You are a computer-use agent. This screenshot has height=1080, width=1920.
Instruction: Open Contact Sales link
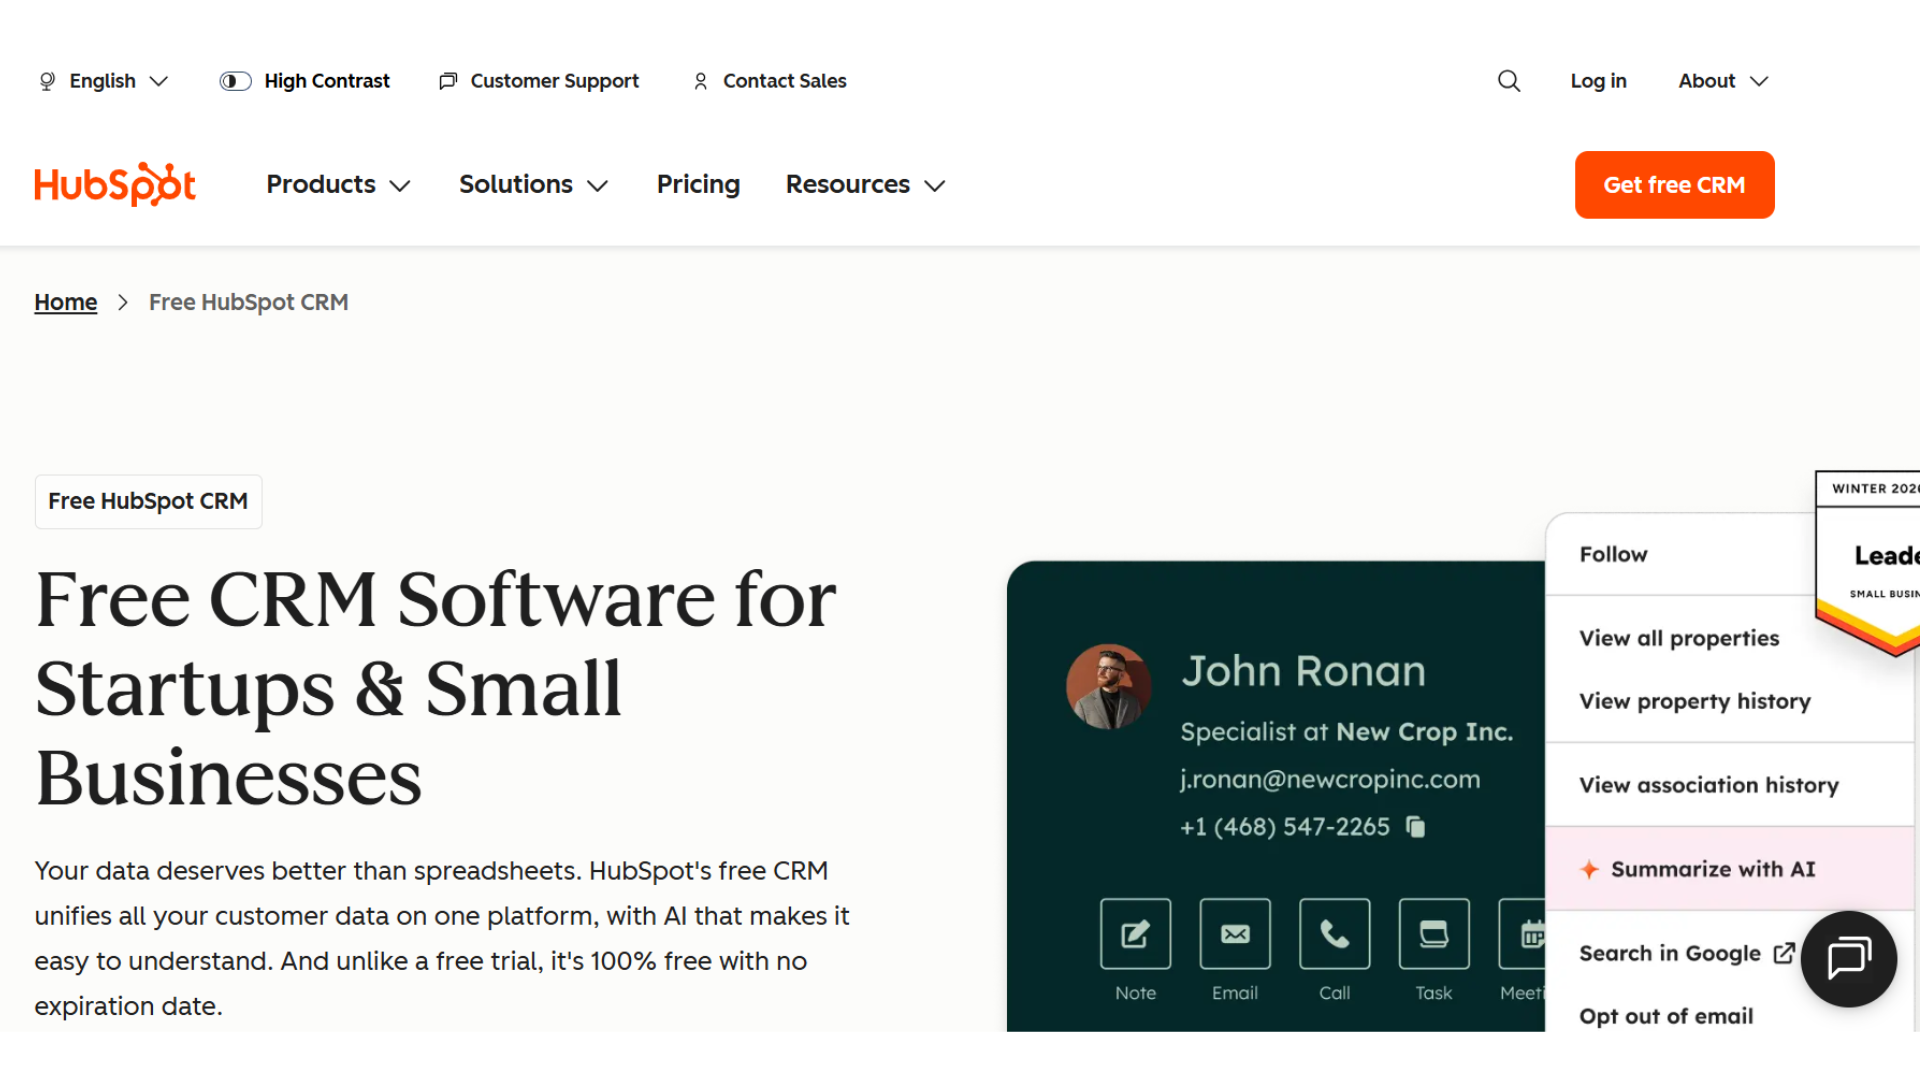(x=769, y=81)
